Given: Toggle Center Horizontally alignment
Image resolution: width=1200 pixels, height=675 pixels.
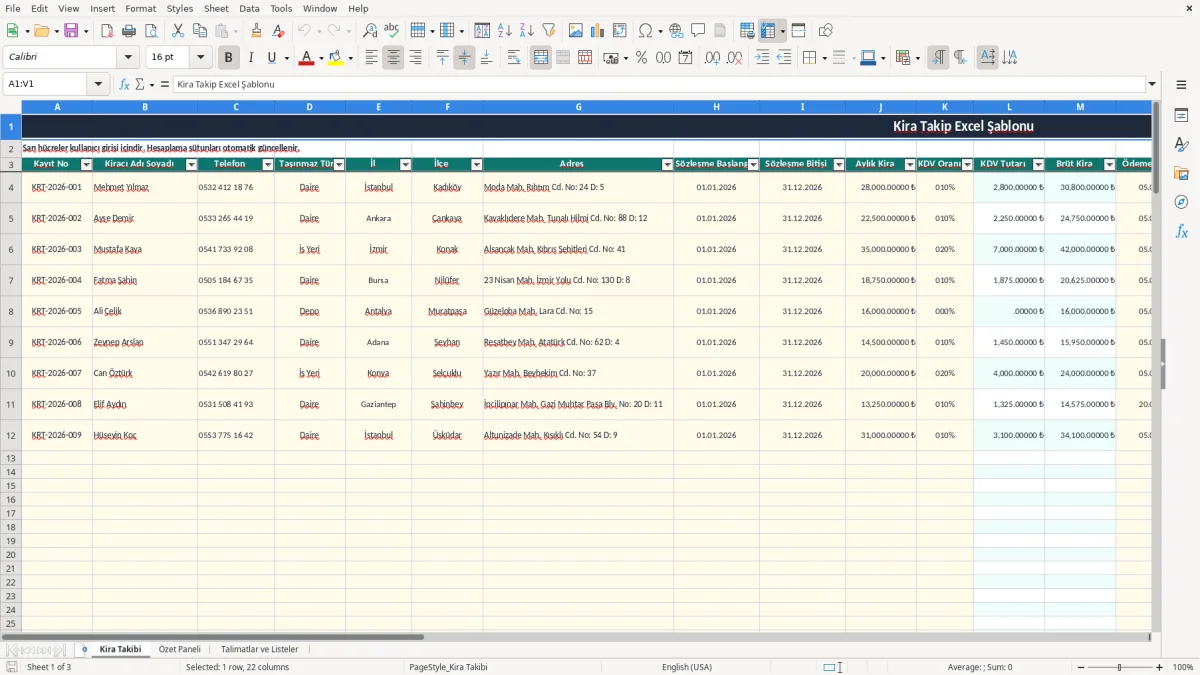Looking at the screenshot, I should [x=394, y=58].
